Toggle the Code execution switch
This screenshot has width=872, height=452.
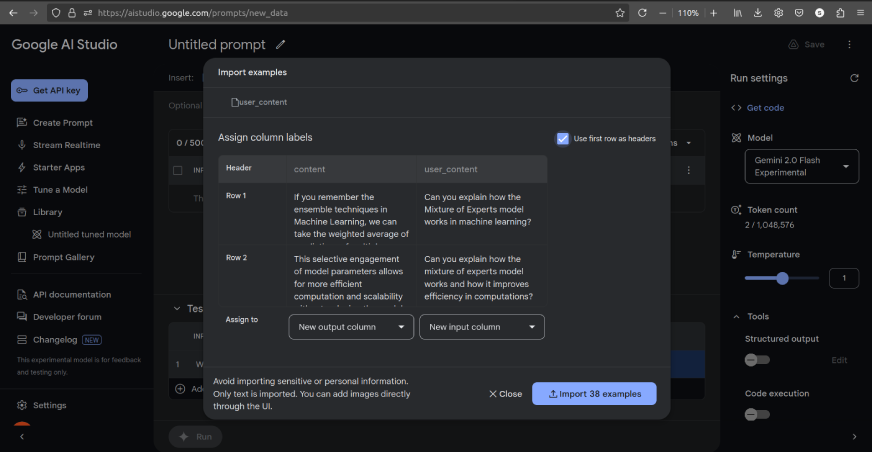(x=757, y=414)
